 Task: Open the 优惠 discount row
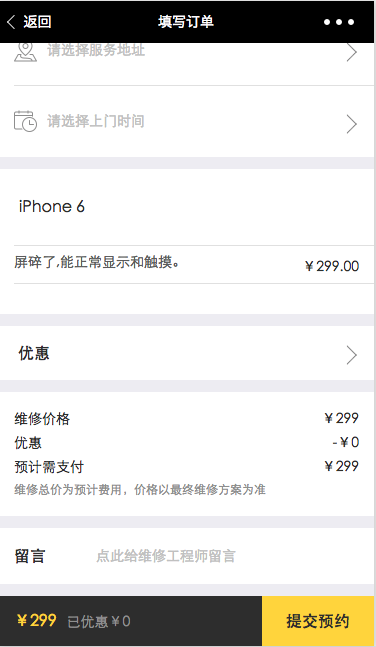click(187, 353)
